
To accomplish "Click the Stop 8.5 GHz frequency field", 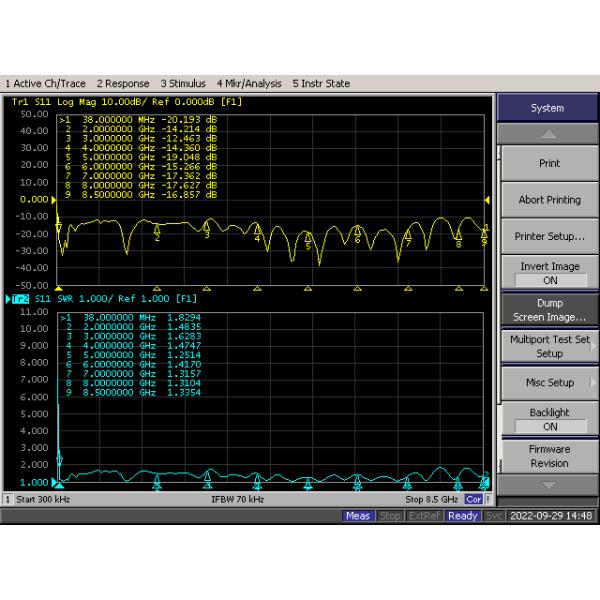I will [431, 498].
